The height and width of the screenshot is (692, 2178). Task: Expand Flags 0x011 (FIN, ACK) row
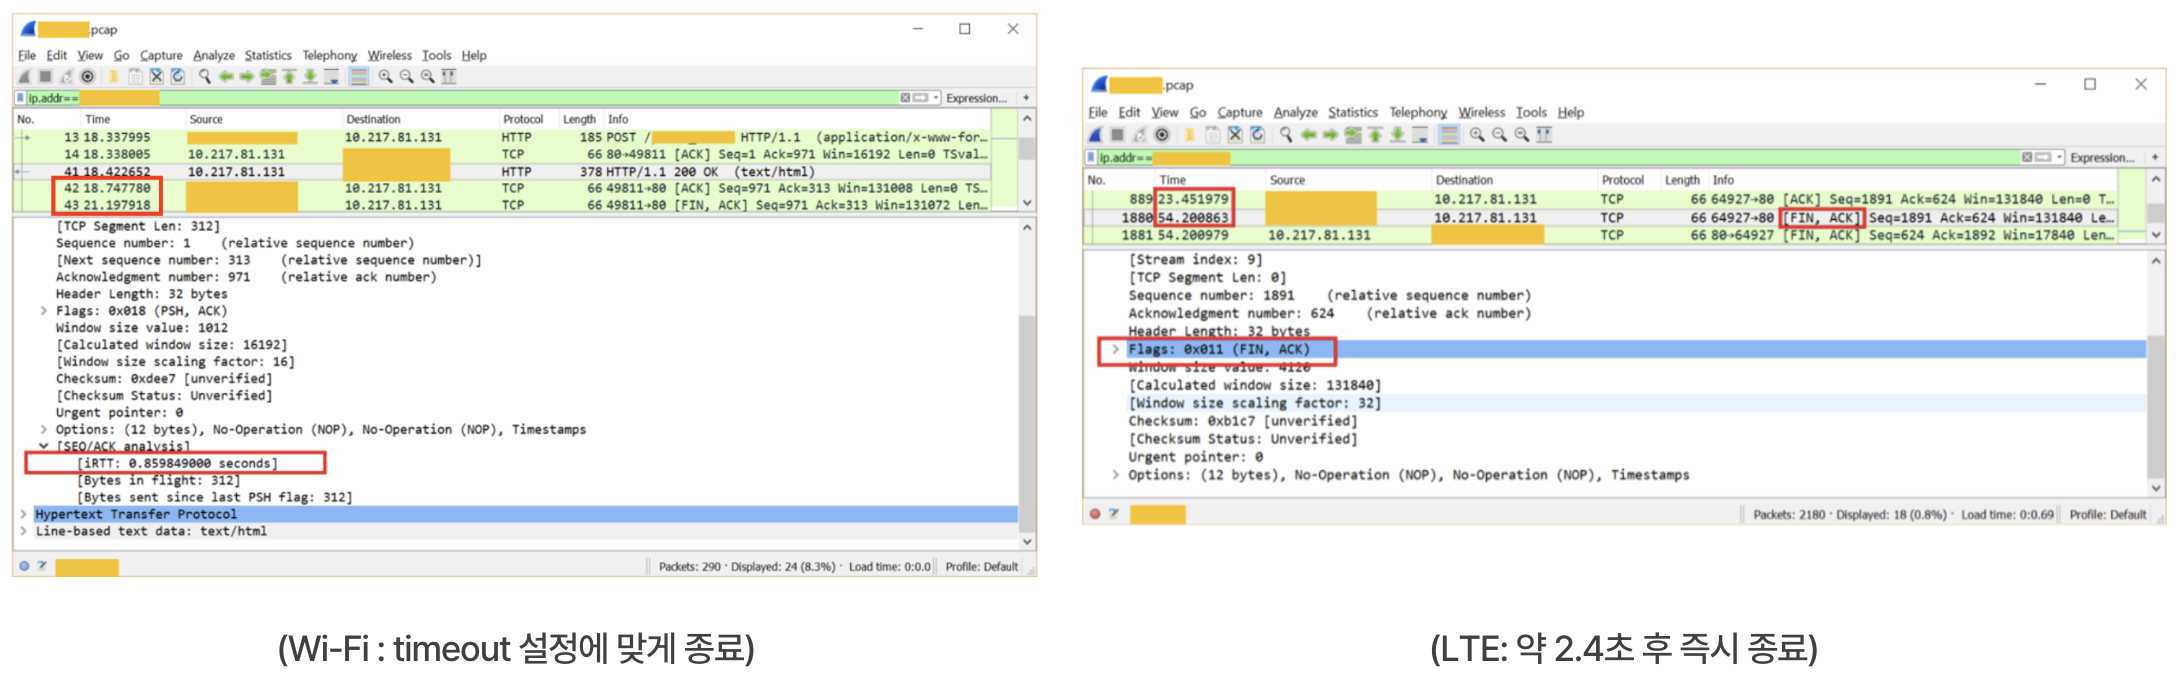coord(1115,349)
